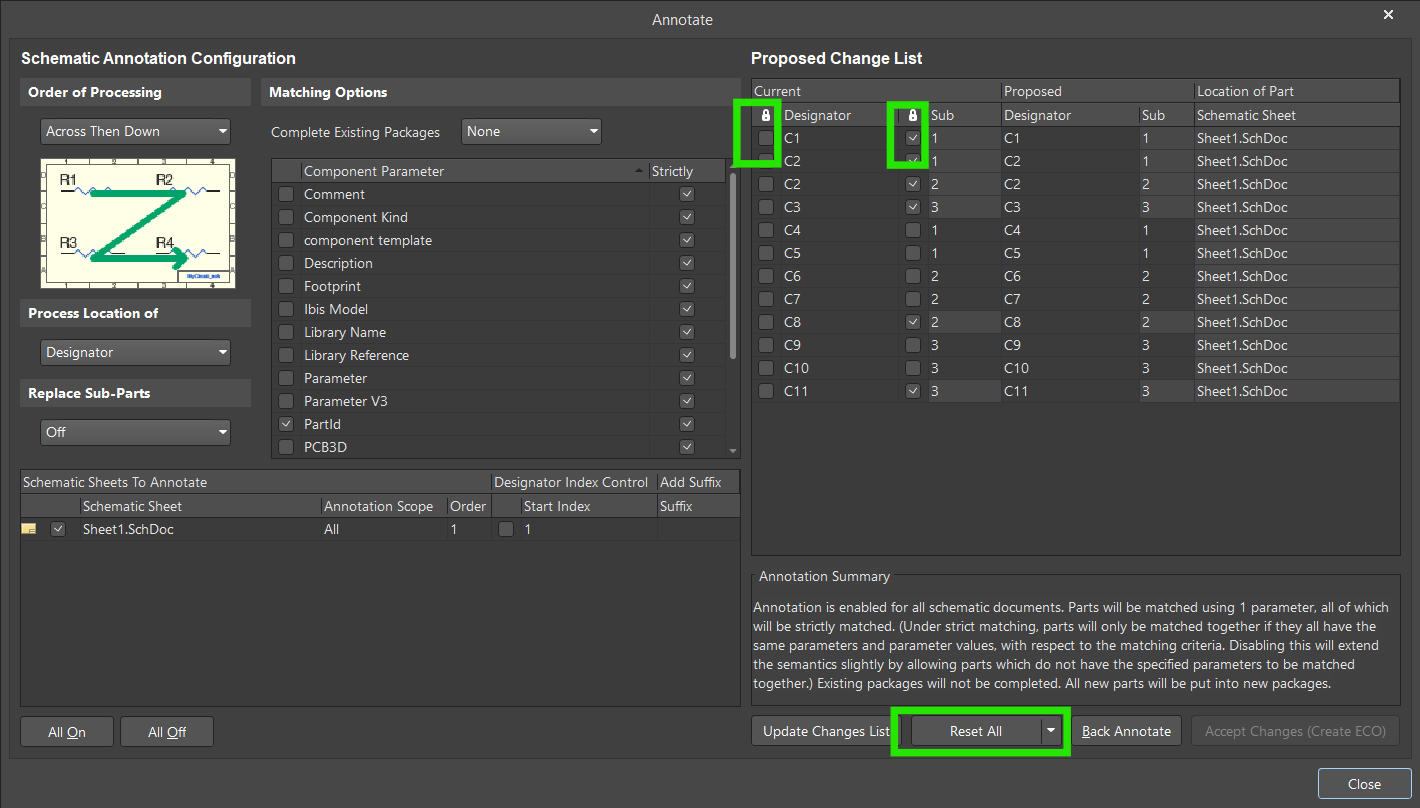Viewport: 1420px width, 808px height.
Task: Click the folder icon for Sheet1.SchDoc row
Action: pyautogui.click(x=29, y=529)
